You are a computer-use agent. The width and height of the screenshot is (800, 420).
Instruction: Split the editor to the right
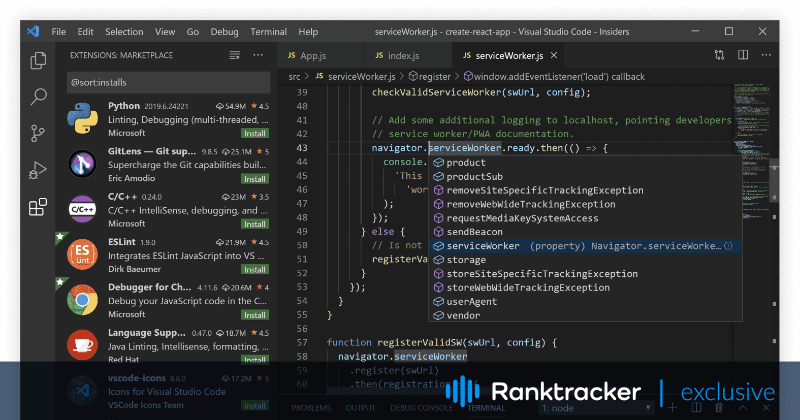click(x=743, y=55)
